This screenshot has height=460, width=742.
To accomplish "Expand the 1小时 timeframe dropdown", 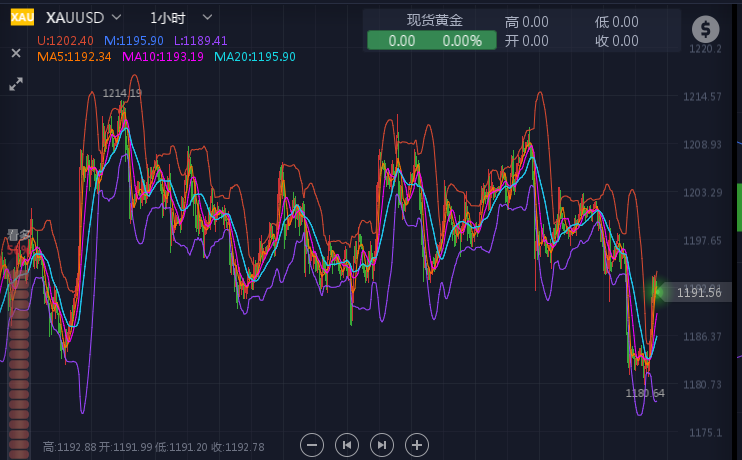I will pyautogui.click(x=207, y=18).
